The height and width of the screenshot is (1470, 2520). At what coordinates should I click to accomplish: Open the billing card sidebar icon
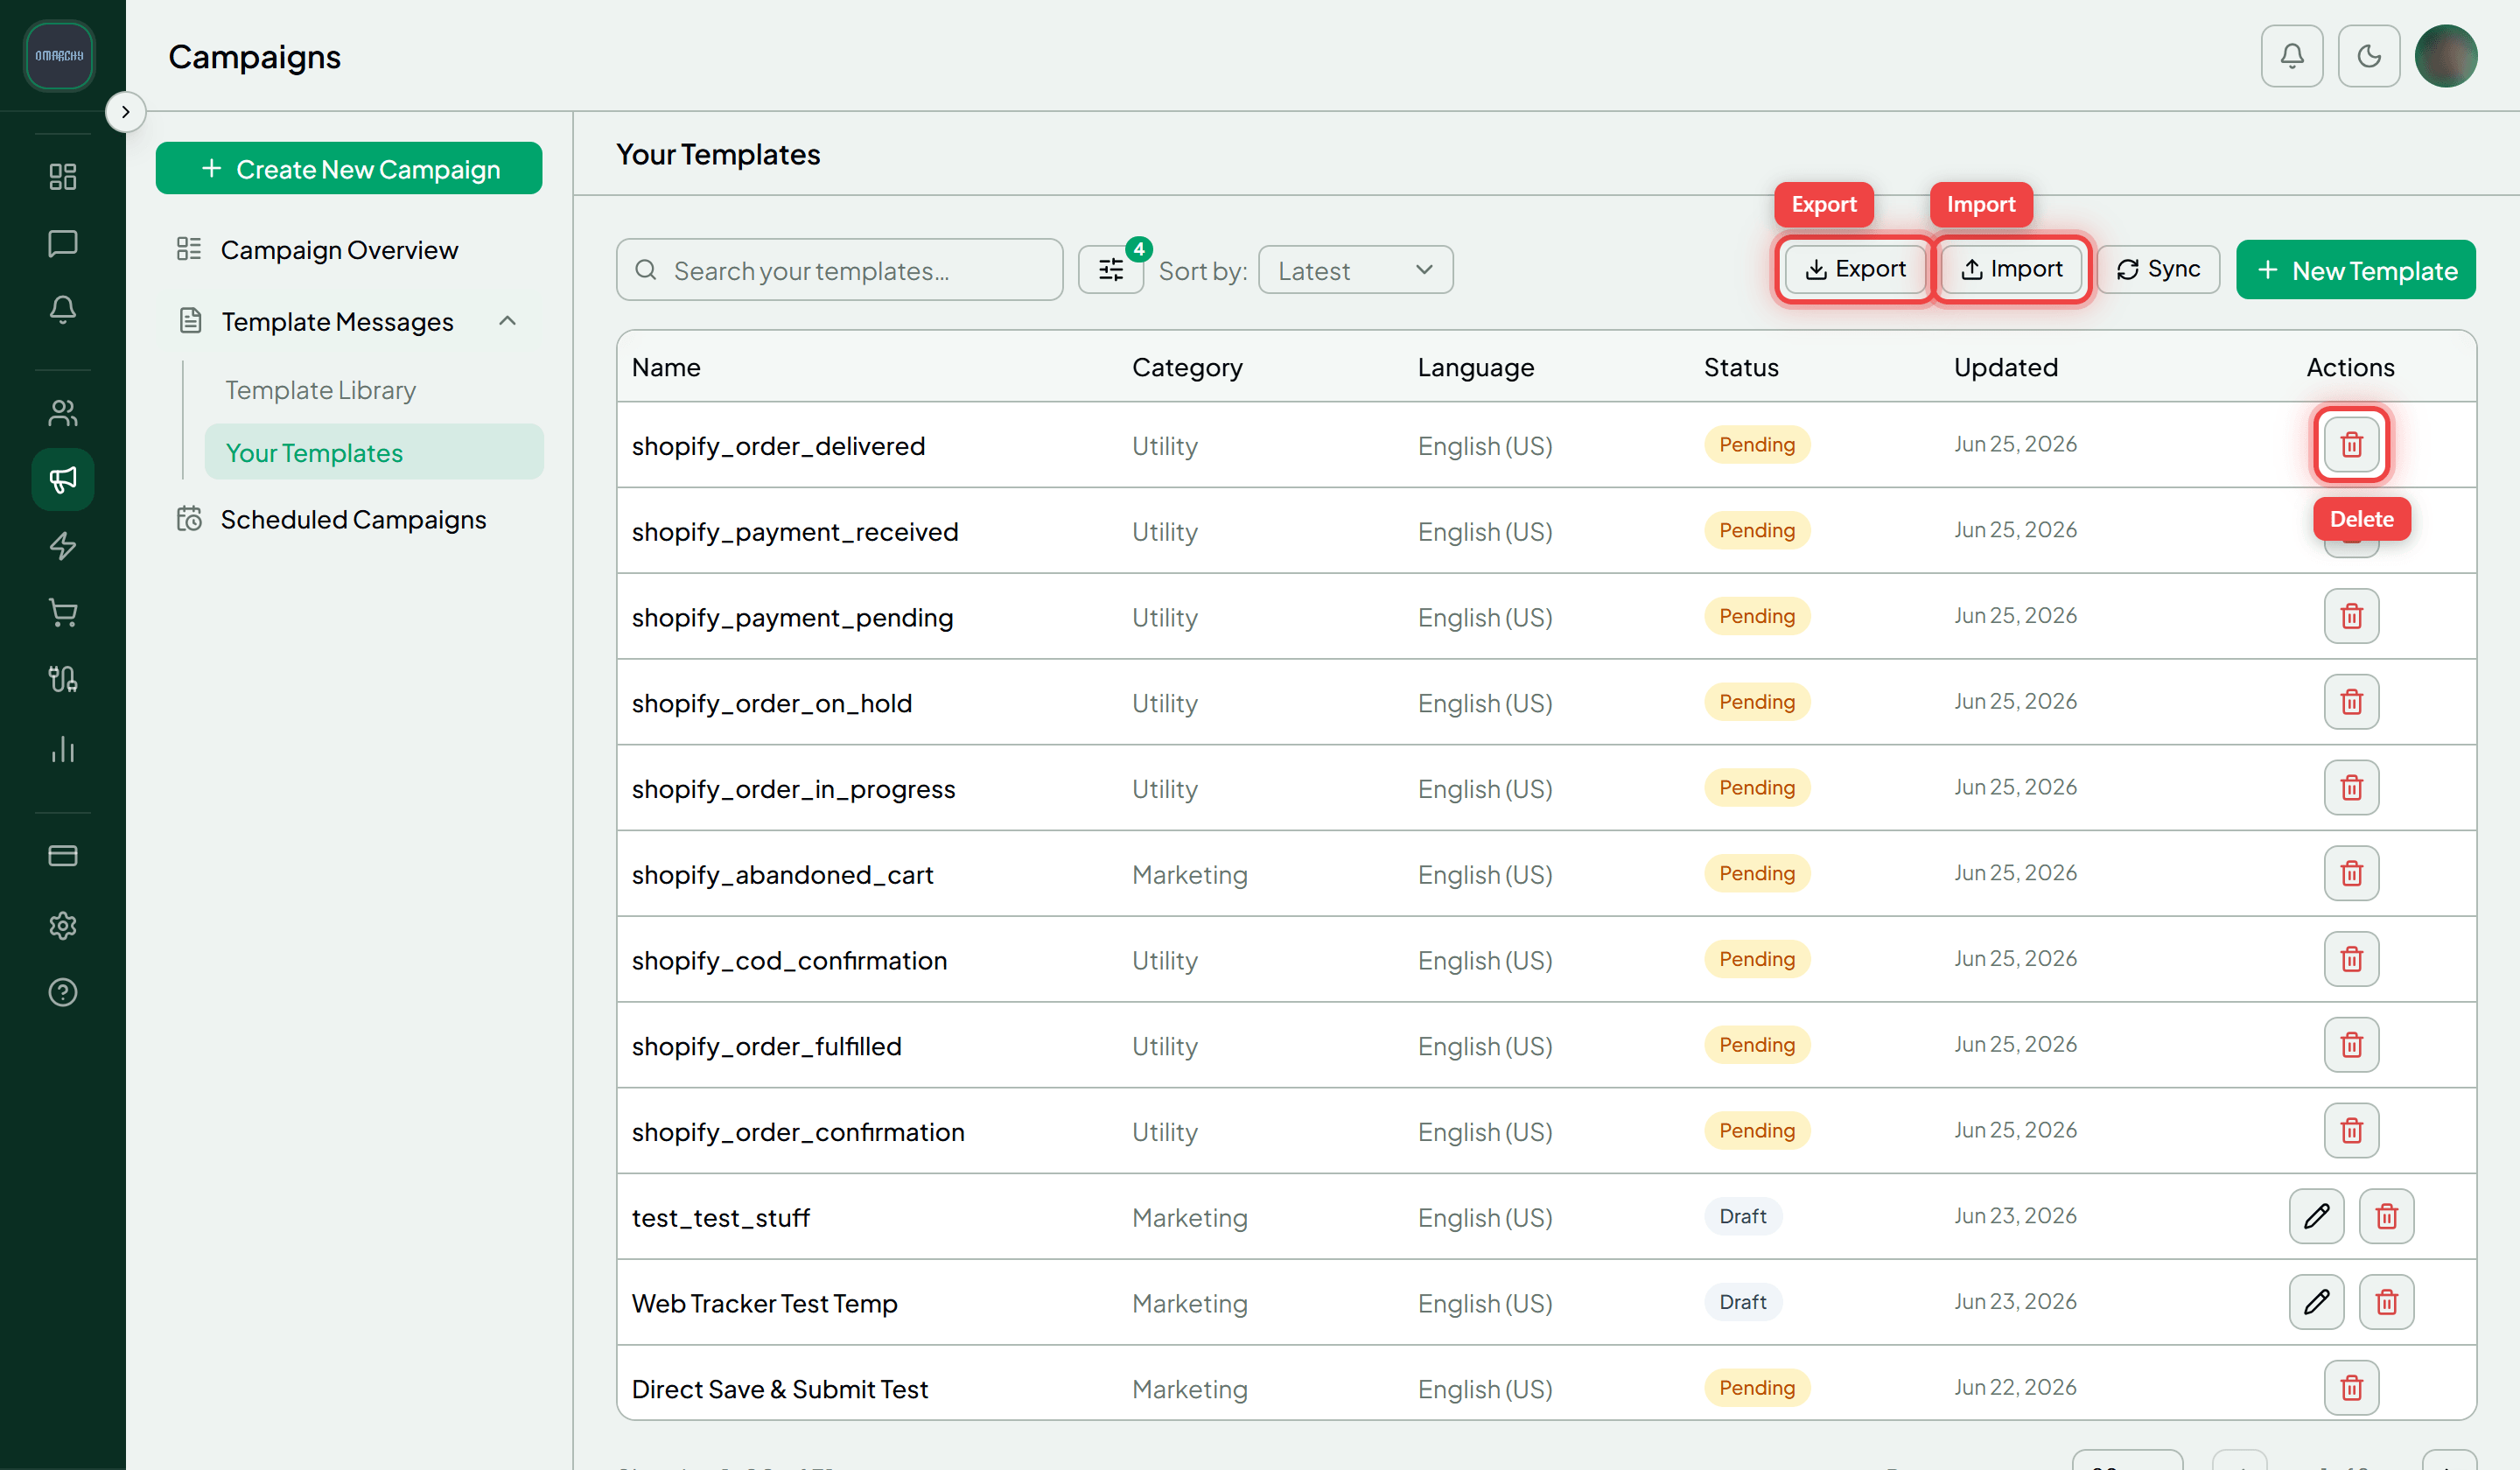[x=63, y=856]
